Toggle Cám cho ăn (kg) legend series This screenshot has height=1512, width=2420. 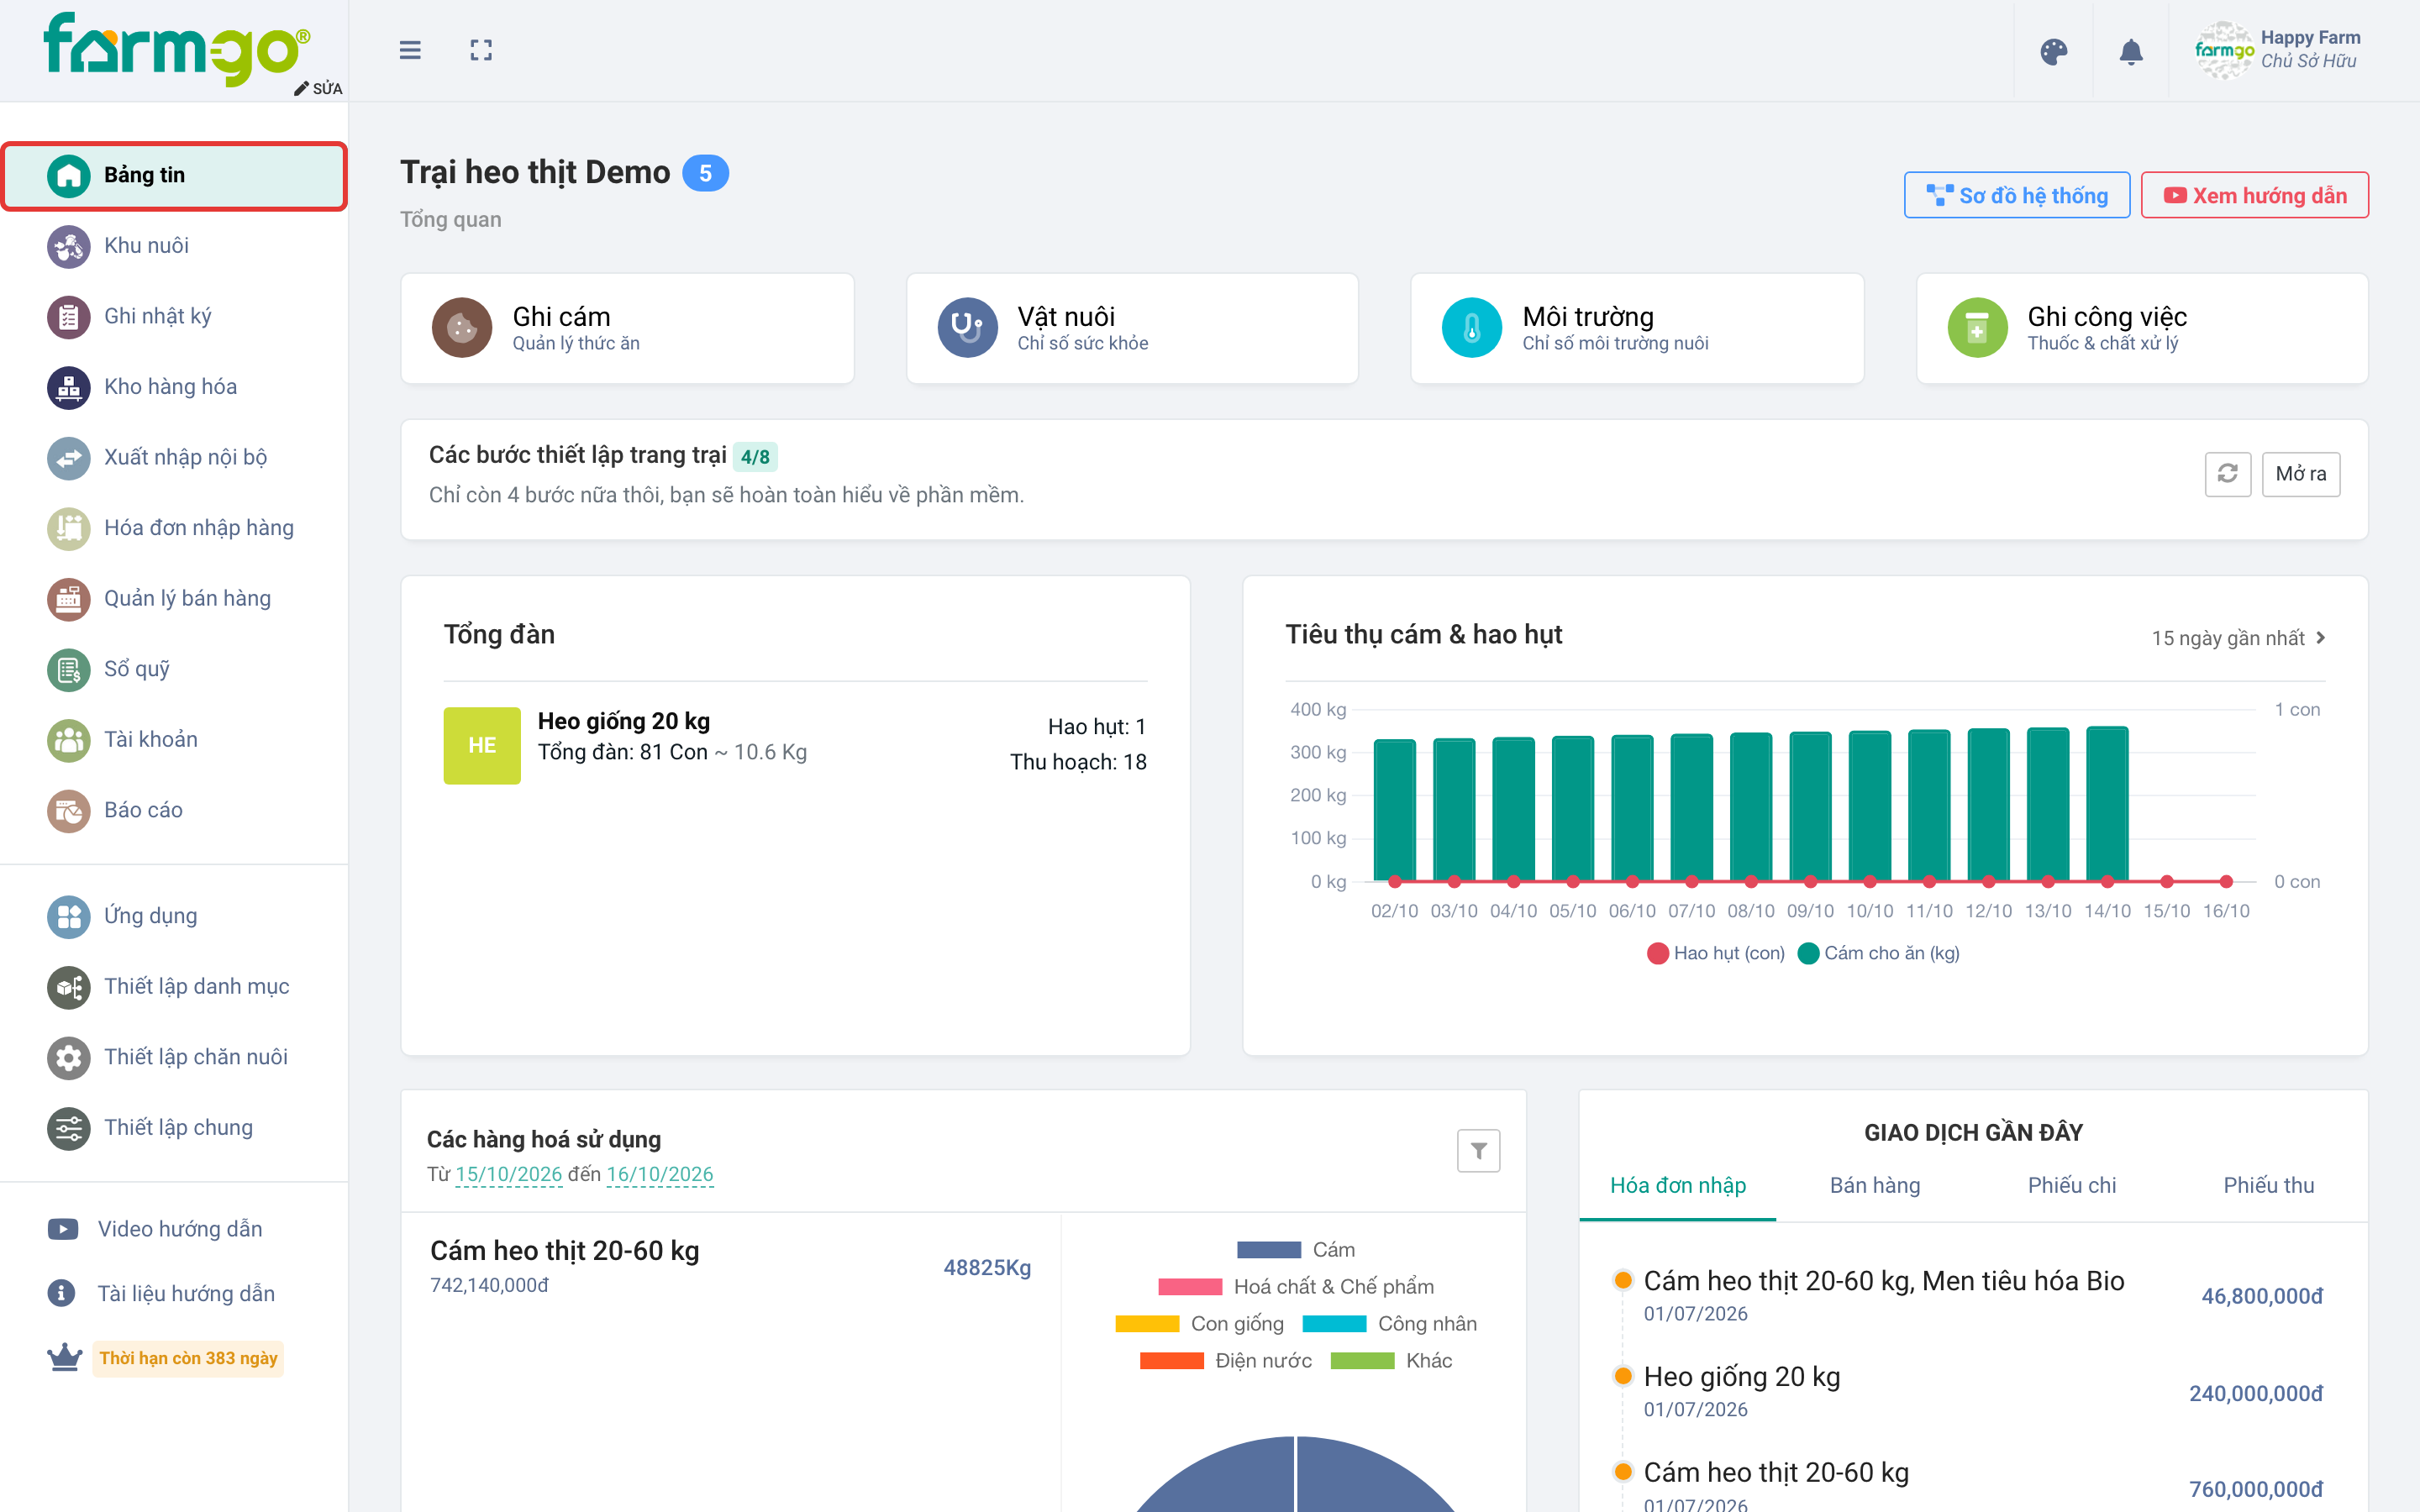1878,953
